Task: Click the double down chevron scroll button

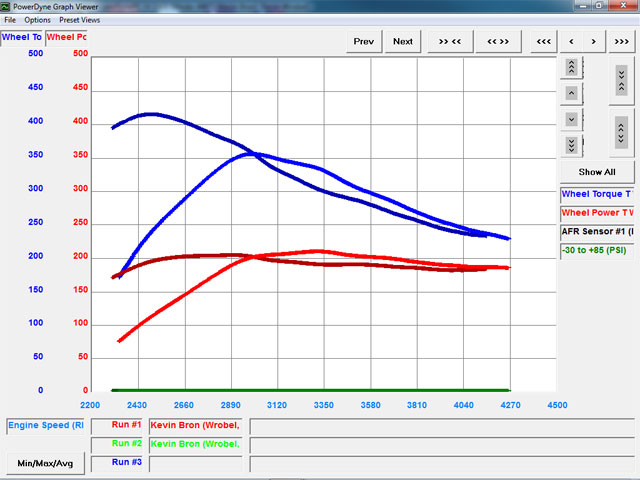Action: [571, 145]
